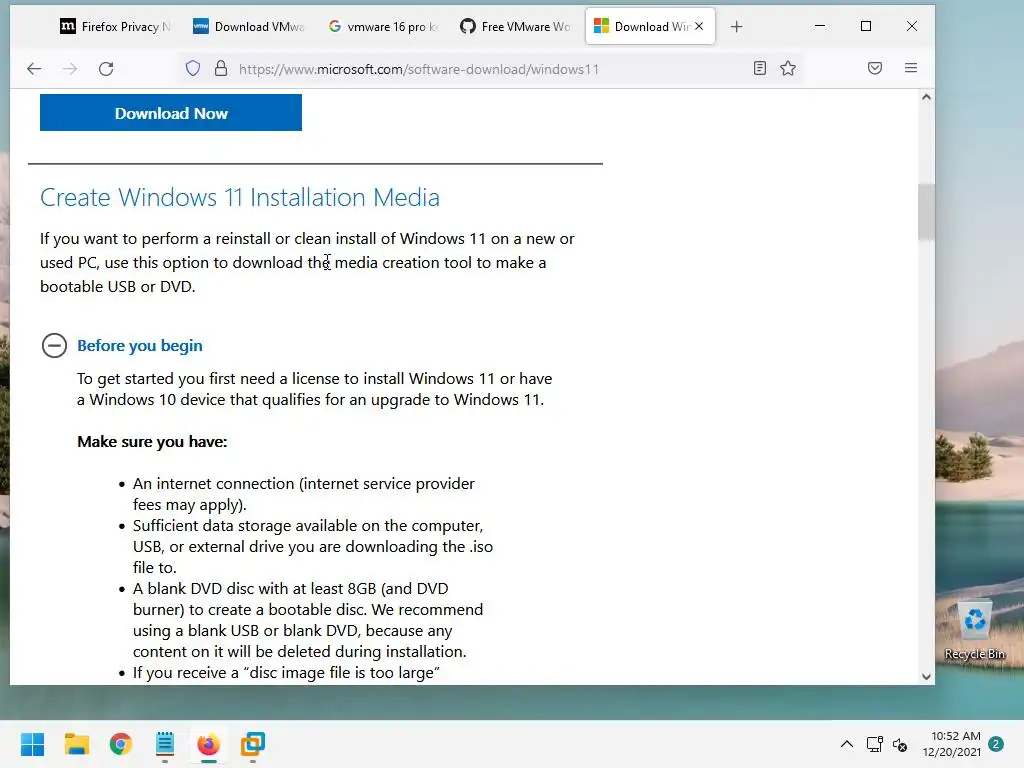
Task: Open VMware Workstation taskbar icon
Action: [x=253, y=744]
